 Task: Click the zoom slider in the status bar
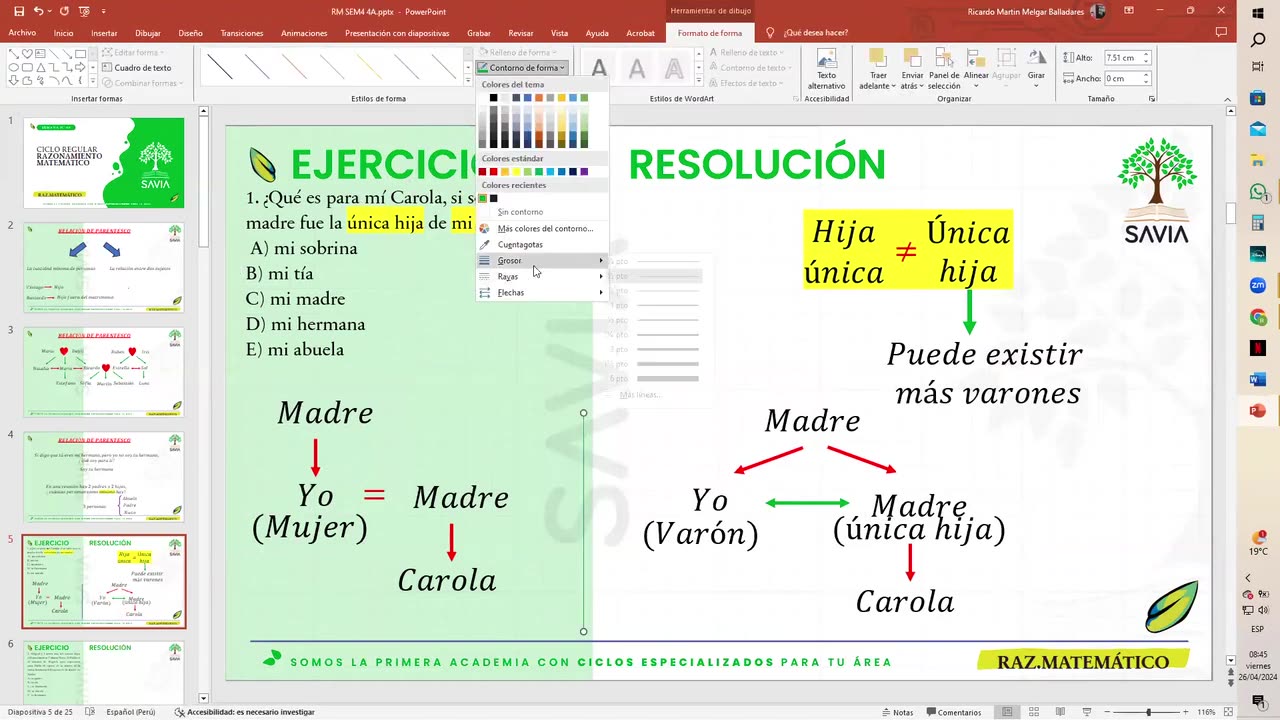[x=1148, y=712]
